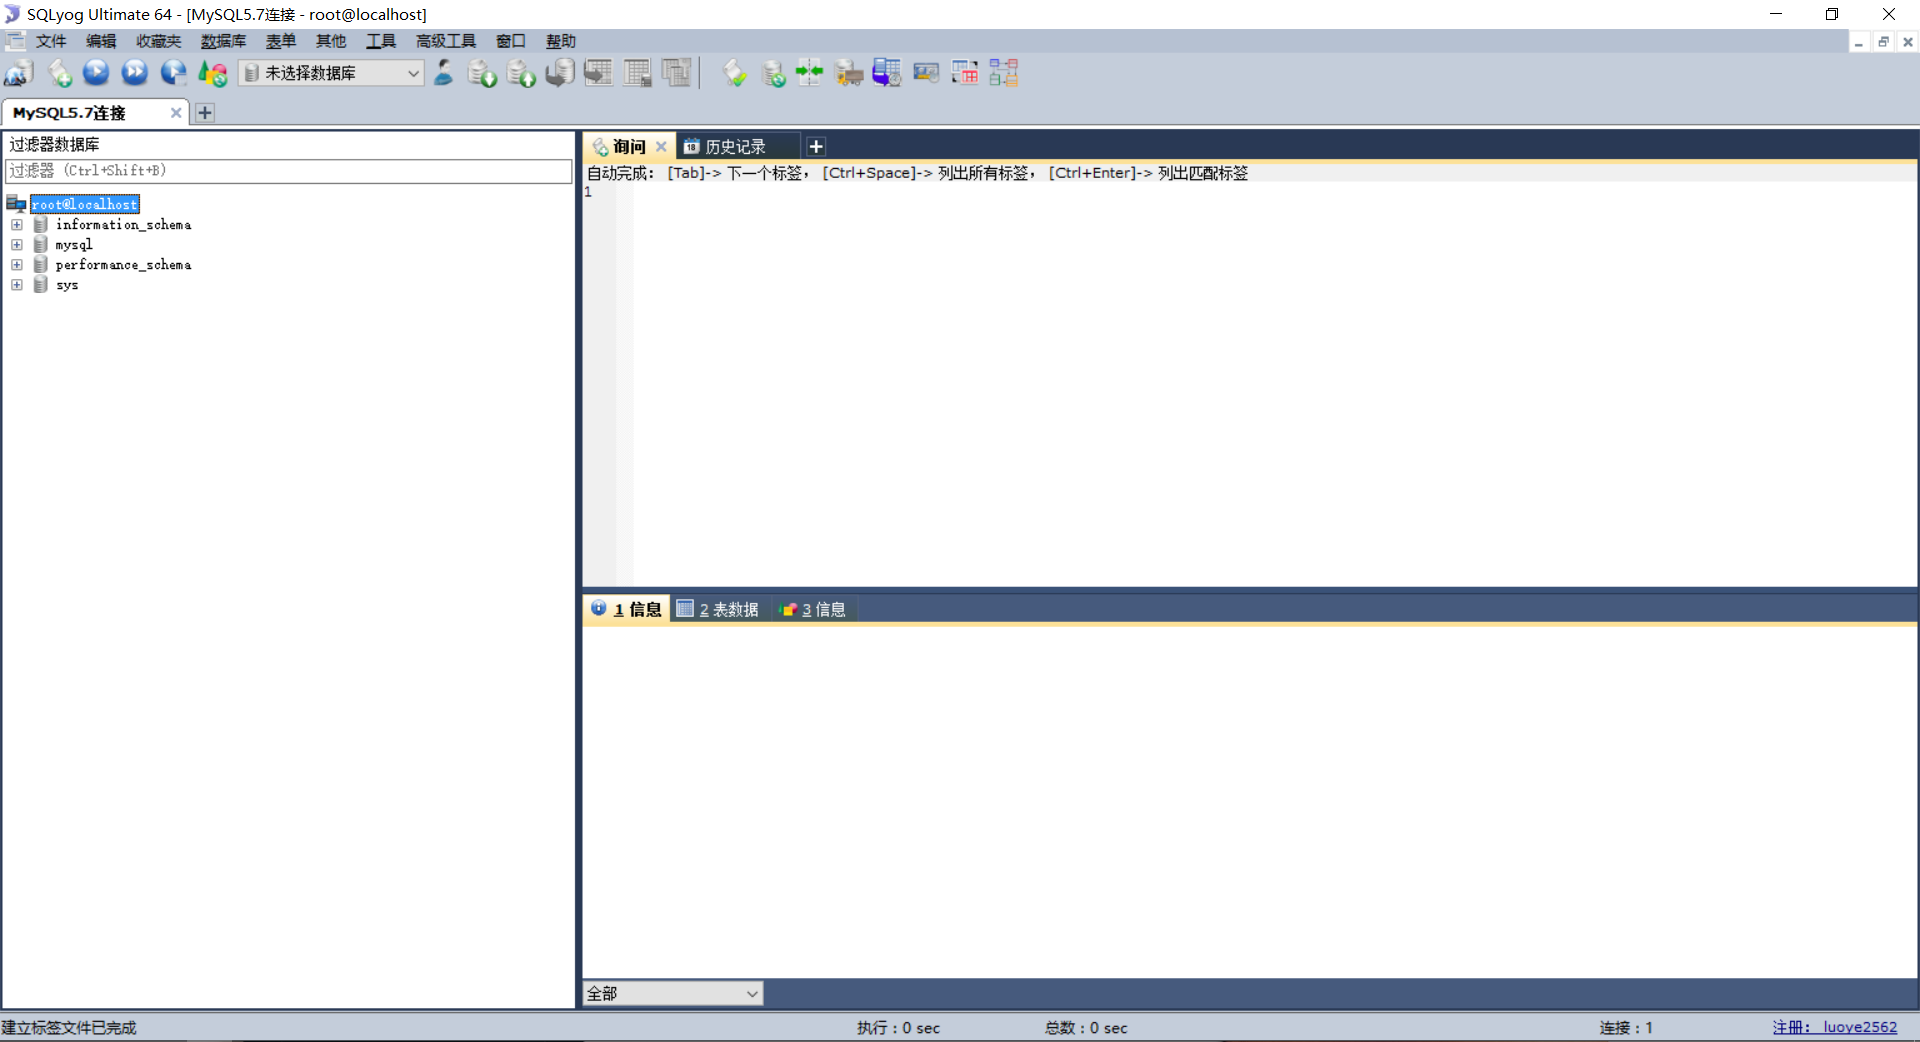Click the import external data truck icon
Screen dimensions: 1920x1042
tap(849, 73)
